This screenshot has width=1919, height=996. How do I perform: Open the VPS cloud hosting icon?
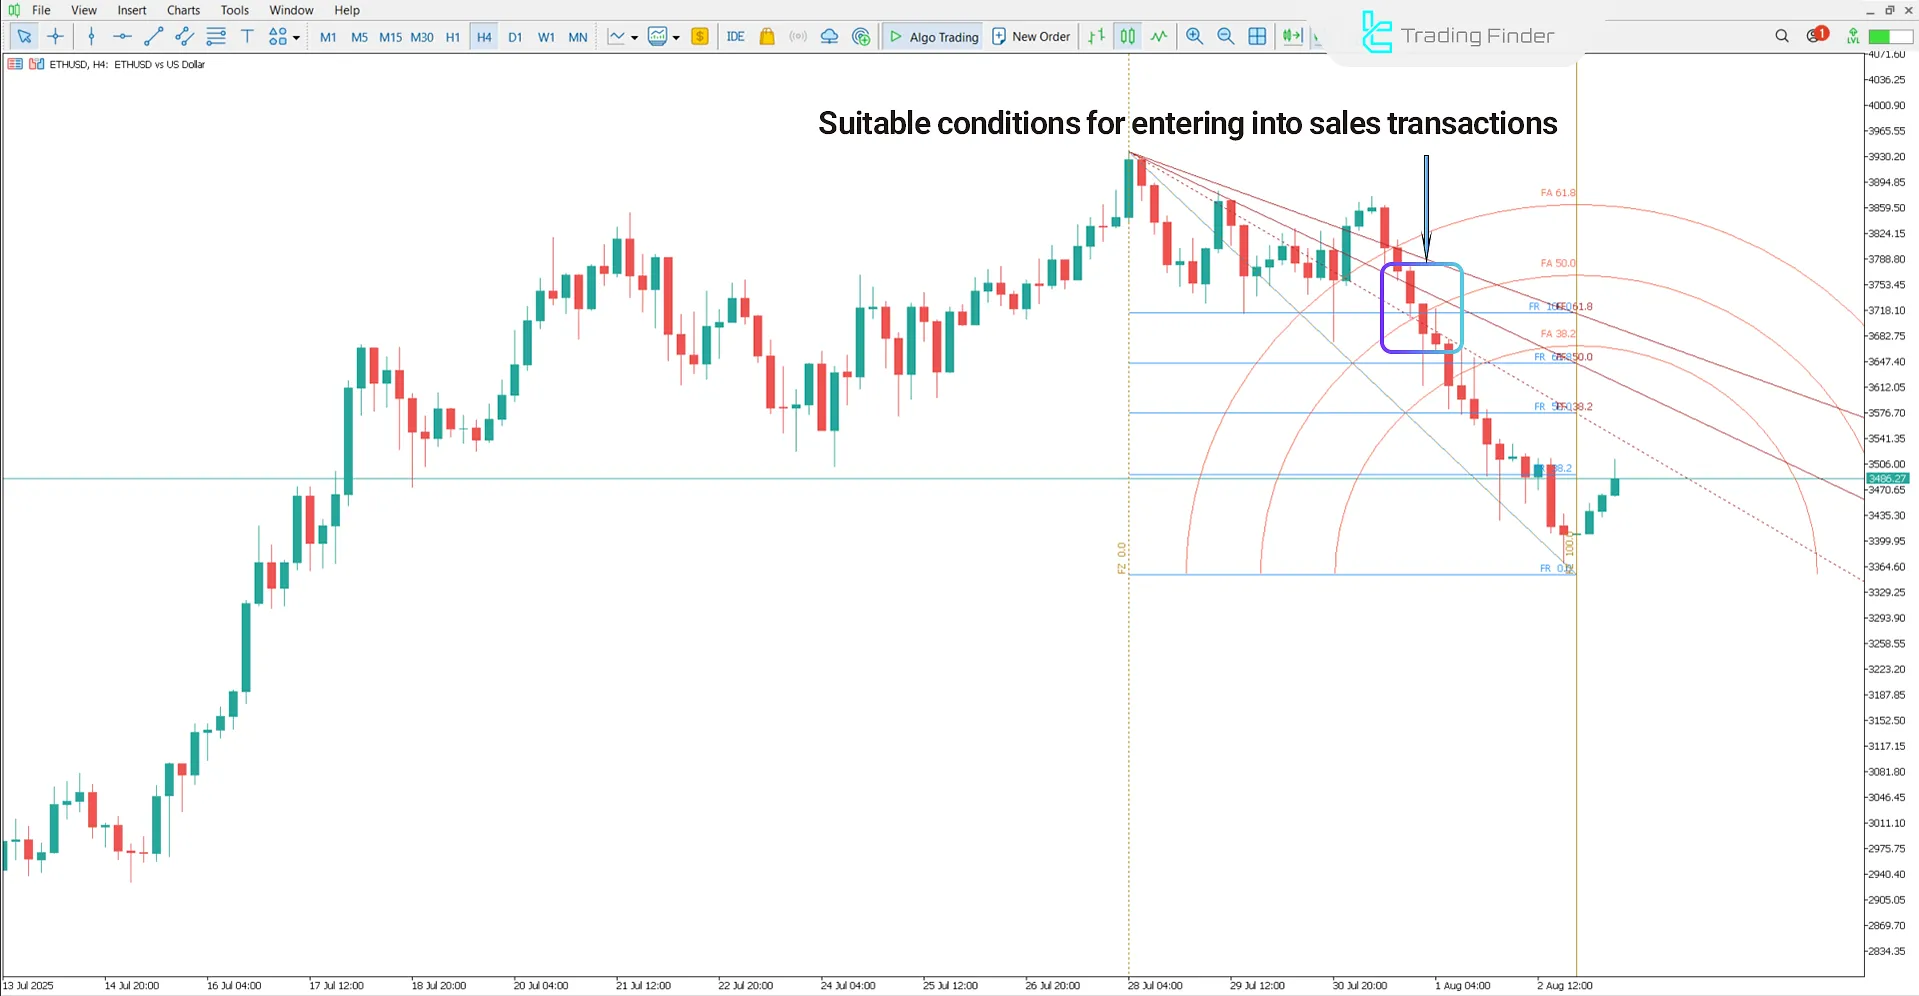click(x=829, y=37)
